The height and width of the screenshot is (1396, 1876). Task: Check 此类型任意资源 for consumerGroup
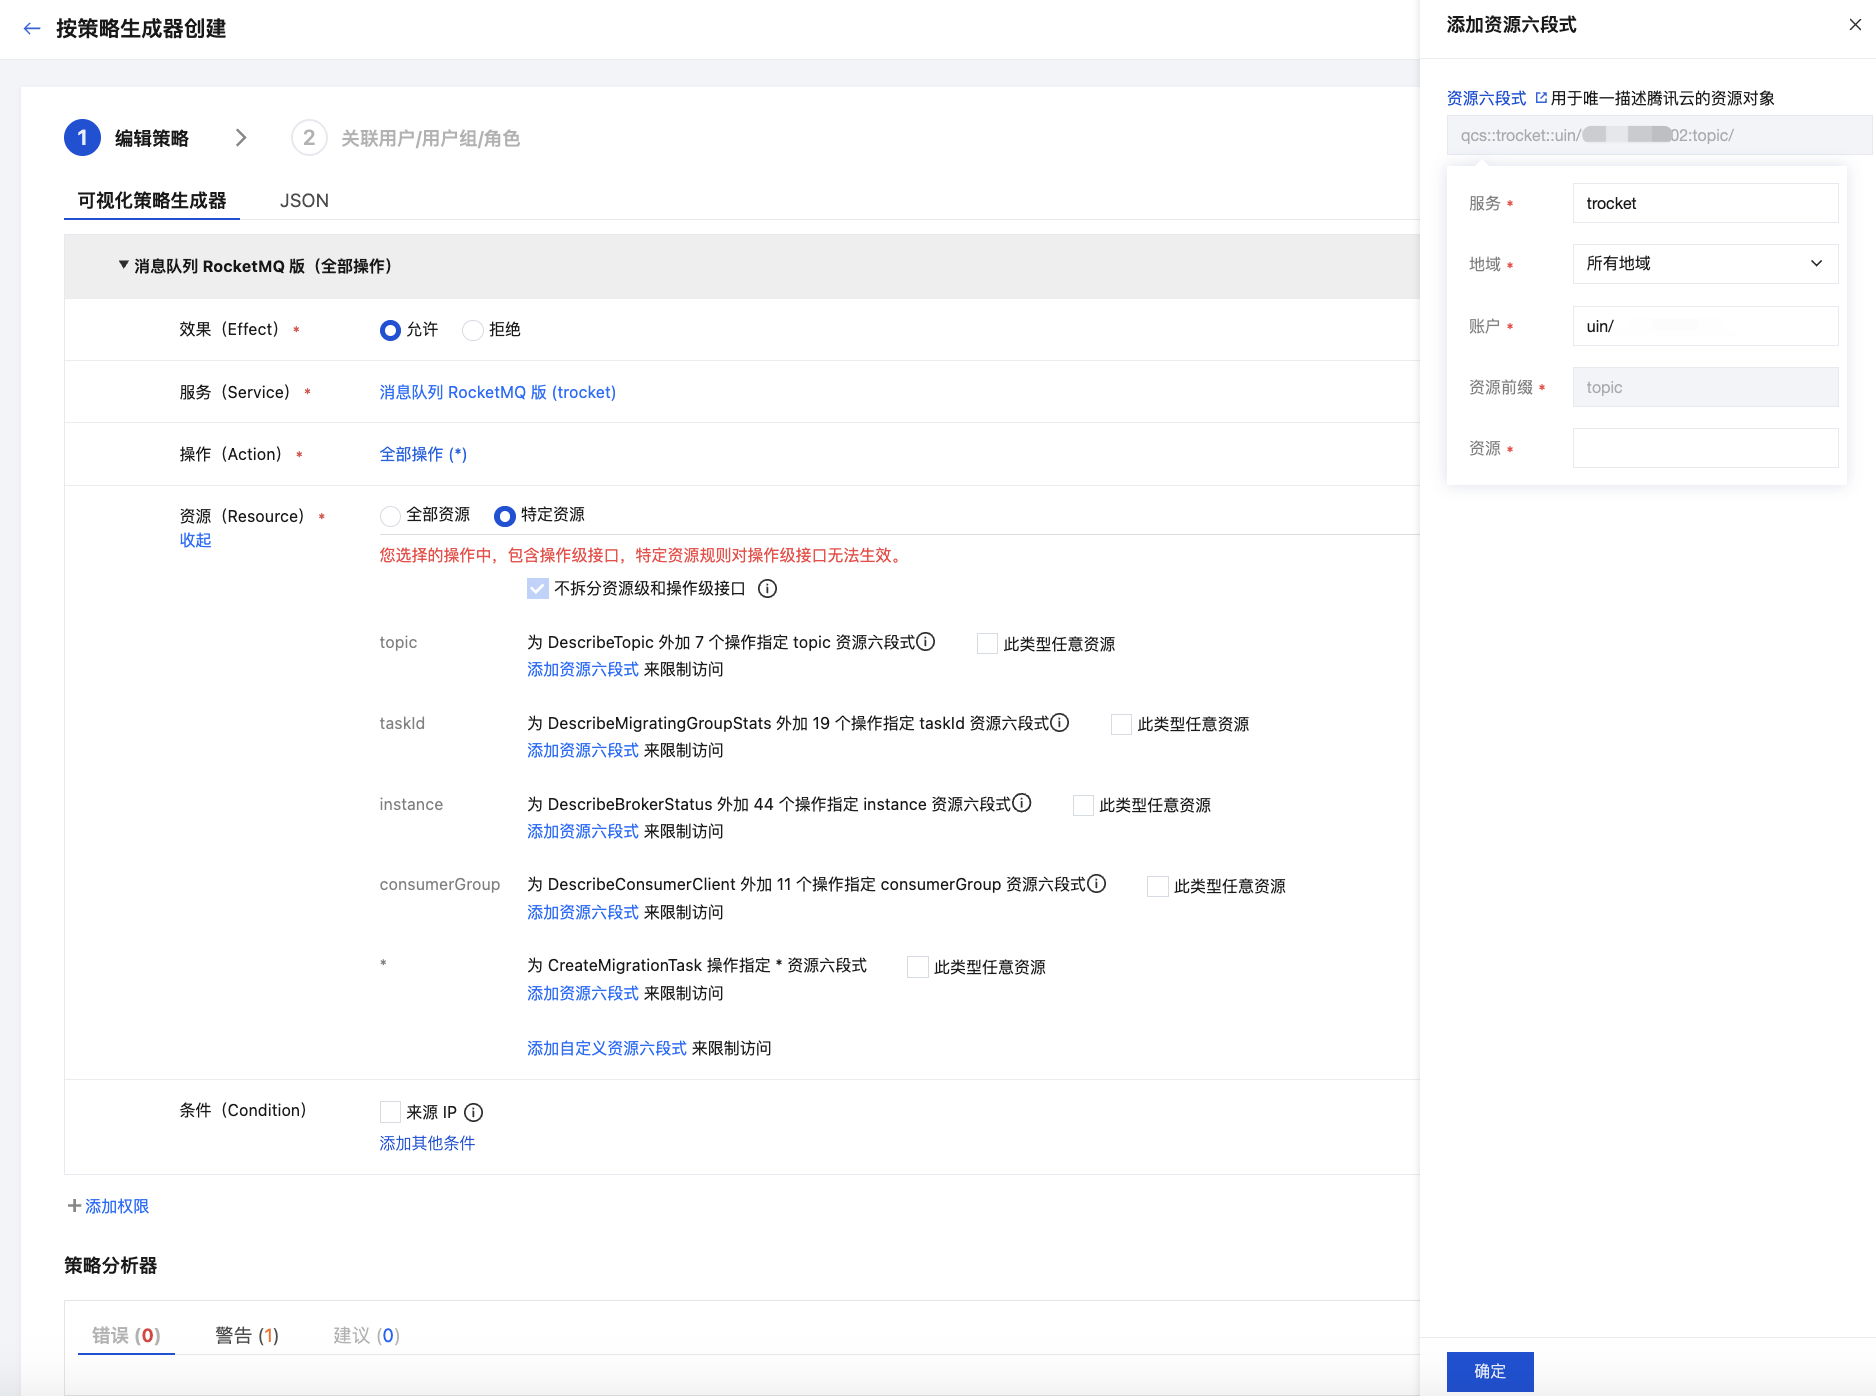(x=1158, y=887)
